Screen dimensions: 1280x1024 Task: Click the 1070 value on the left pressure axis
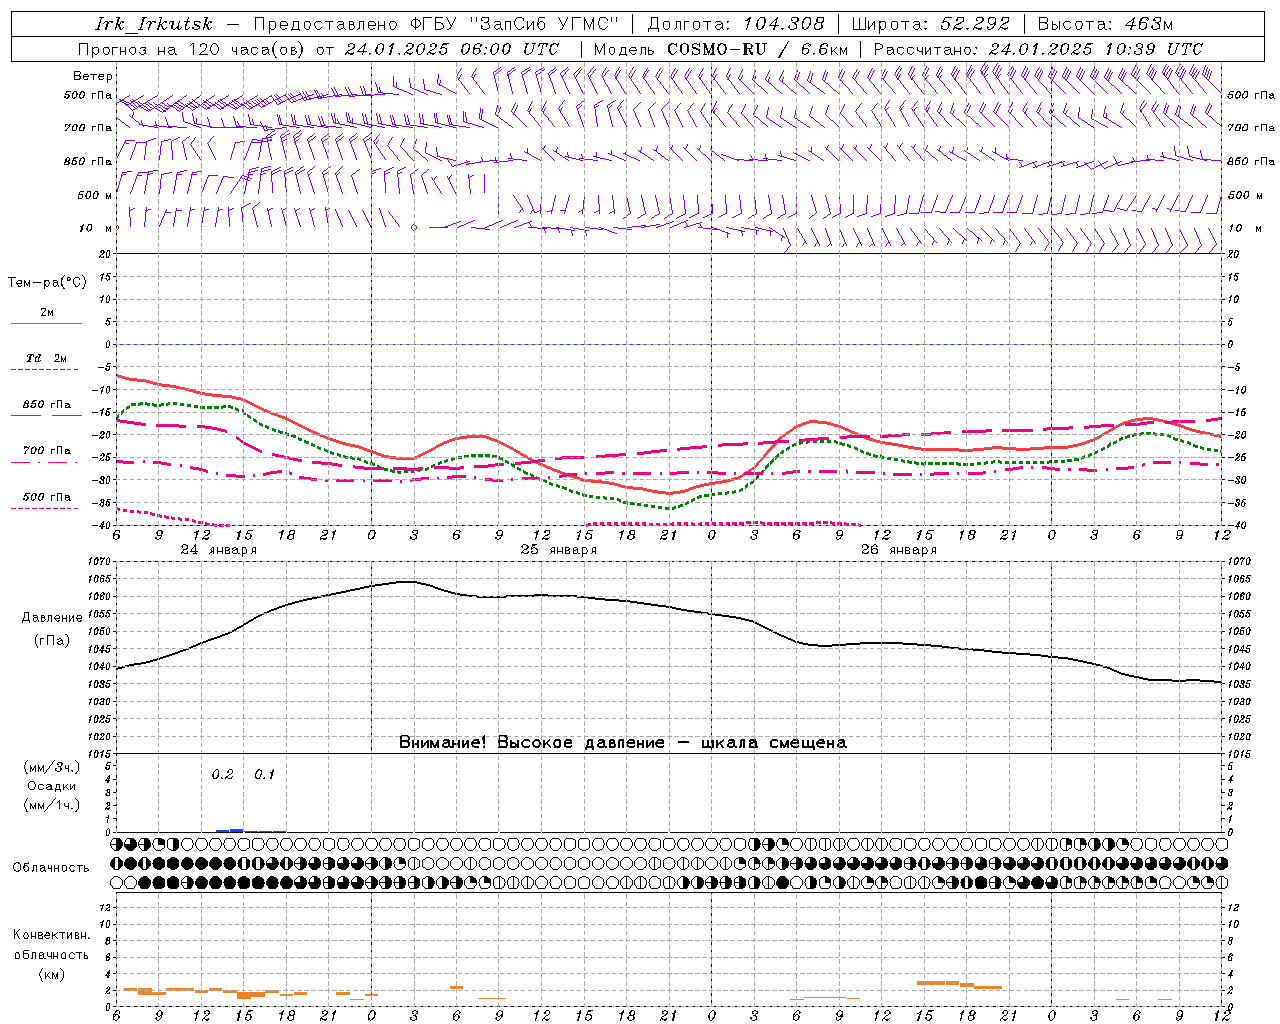[x=101, y=562]
